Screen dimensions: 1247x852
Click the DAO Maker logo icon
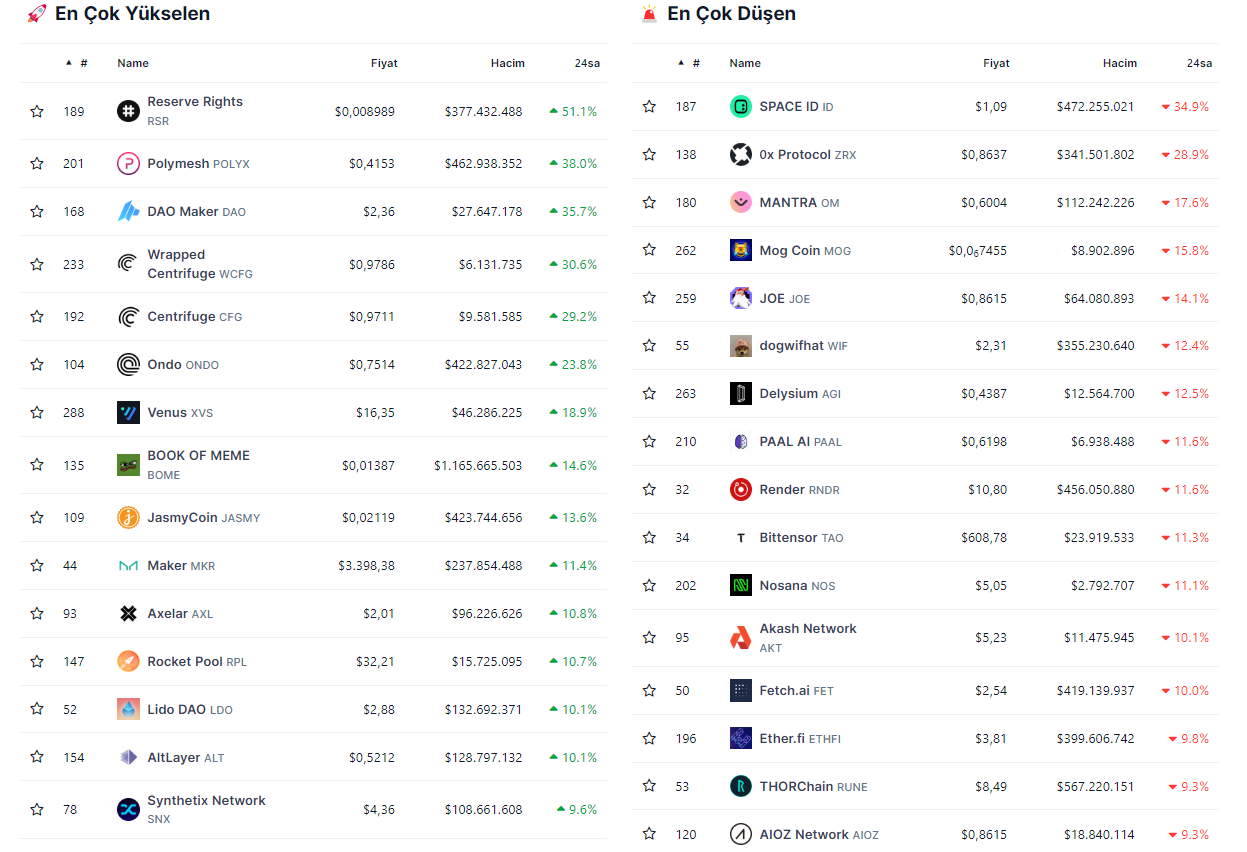[128, 211]
